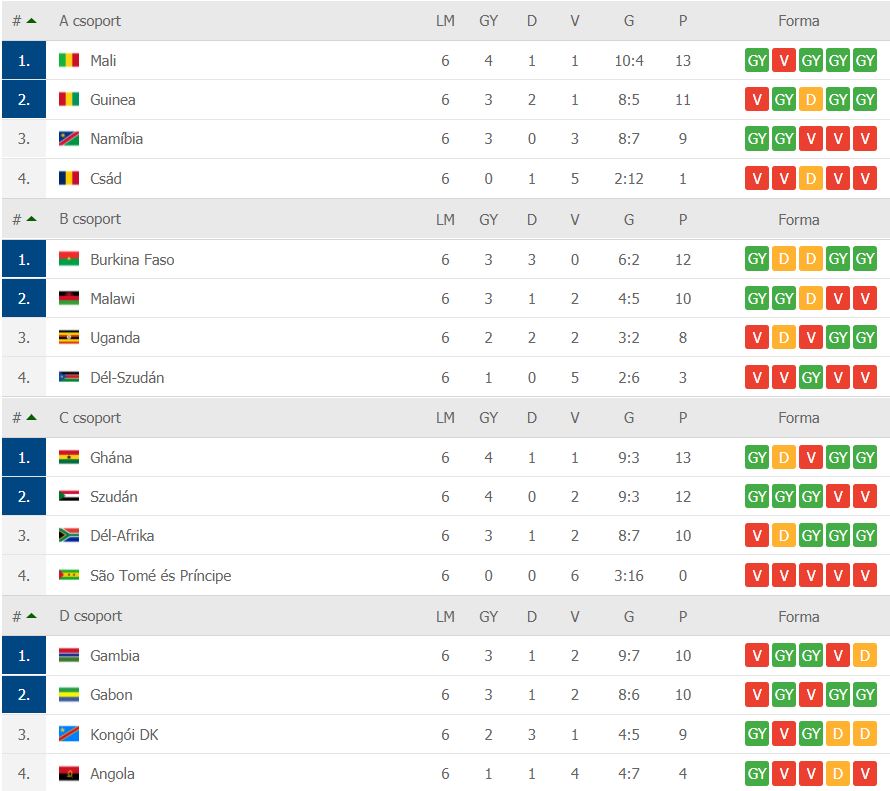Screen dimensions: 890x791
Task: Click Gambia's last orange D form badge
Action: 865,656
